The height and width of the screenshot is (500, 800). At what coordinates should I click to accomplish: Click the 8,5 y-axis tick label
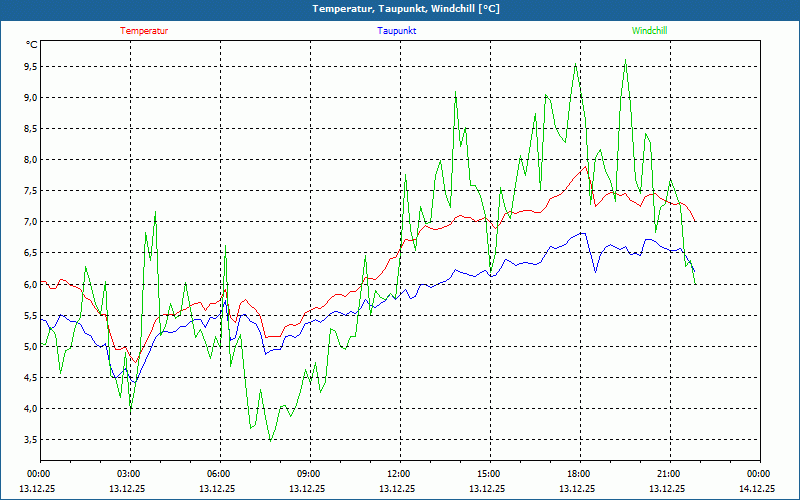click(30, 128)
